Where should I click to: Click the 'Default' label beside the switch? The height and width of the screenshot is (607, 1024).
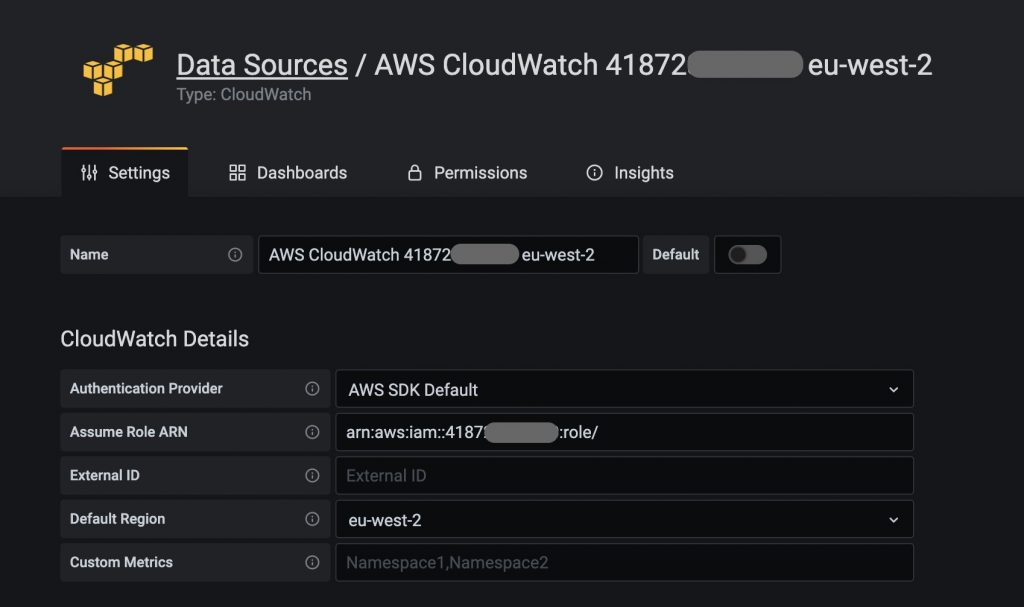click(676, 255)
